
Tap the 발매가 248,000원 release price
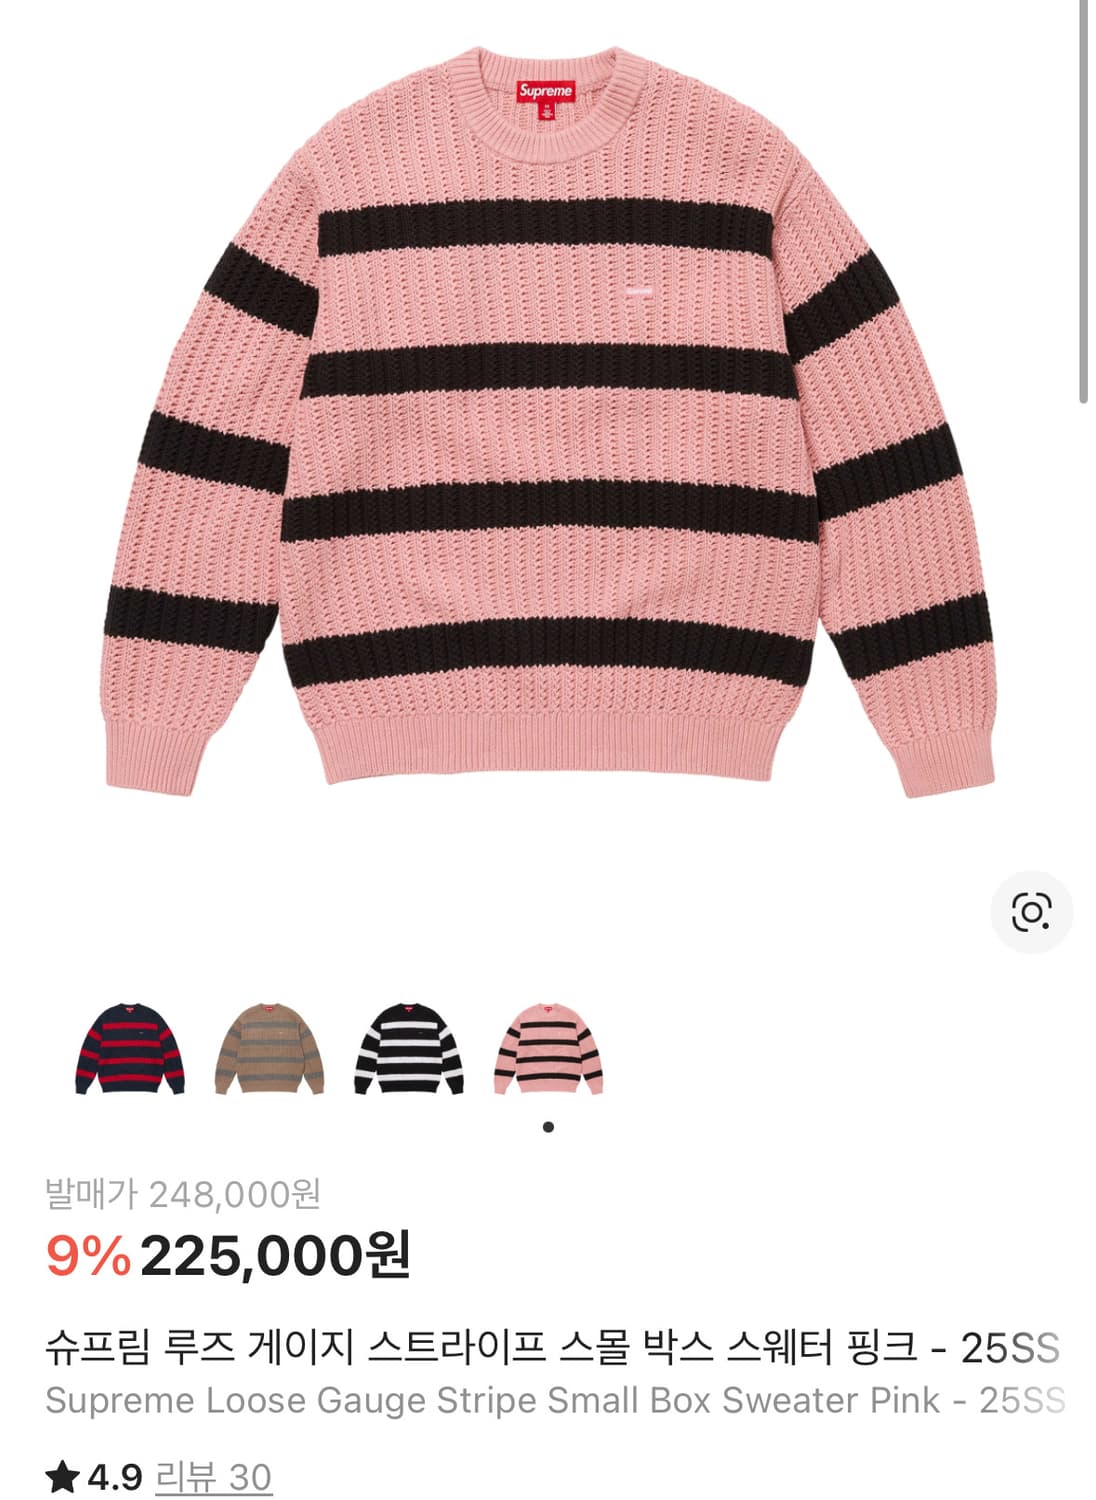coord(183,1193)
